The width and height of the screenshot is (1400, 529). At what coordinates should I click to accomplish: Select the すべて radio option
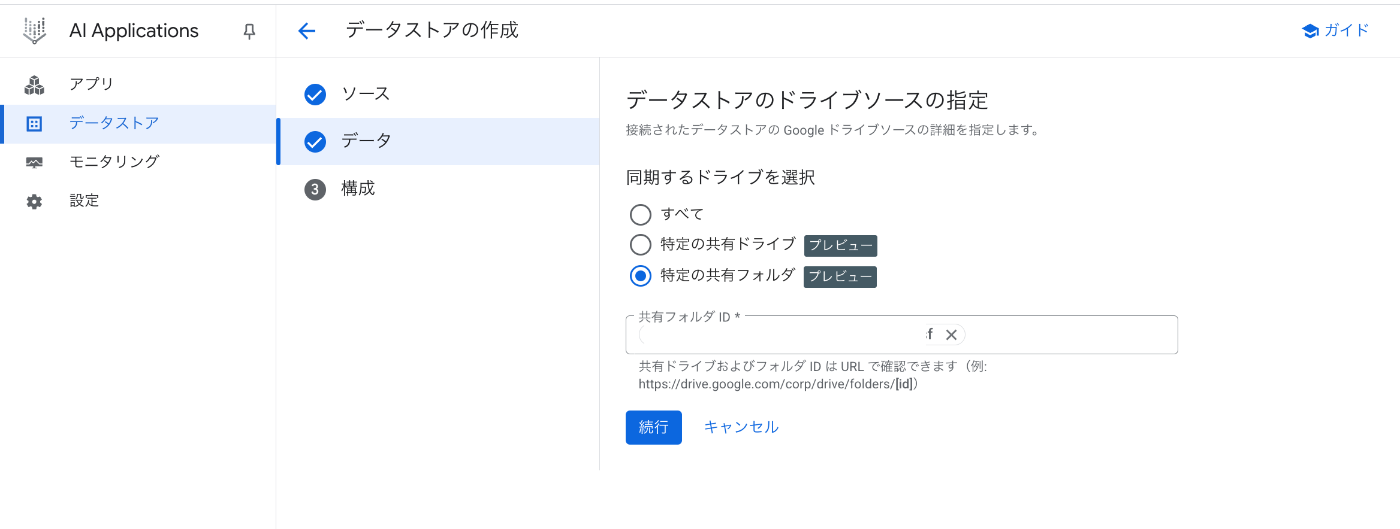[640, 214]
